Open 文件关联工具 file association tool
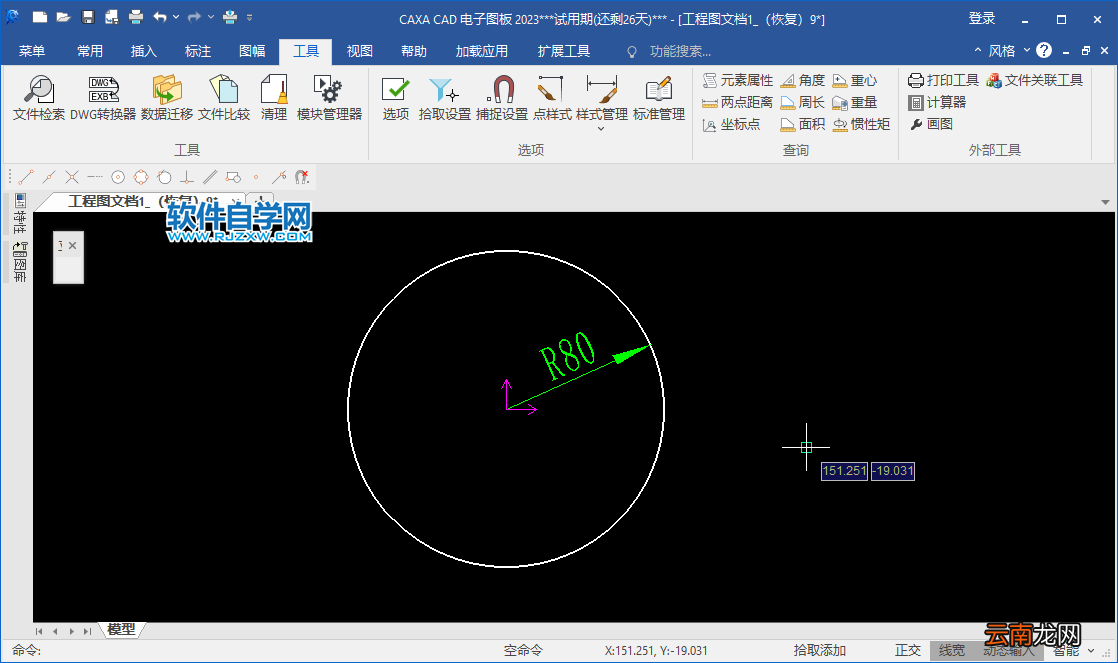Viewport: 1118px width, 663px height. 1035,81
